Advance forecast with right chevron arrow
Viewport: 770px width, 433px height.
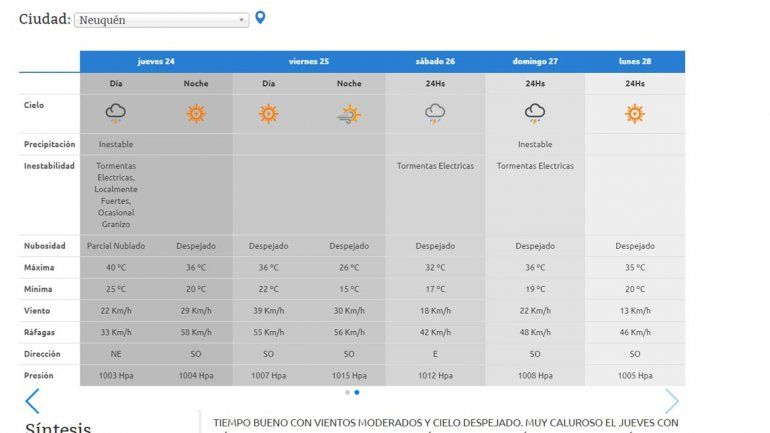click(x=671, y=402)
